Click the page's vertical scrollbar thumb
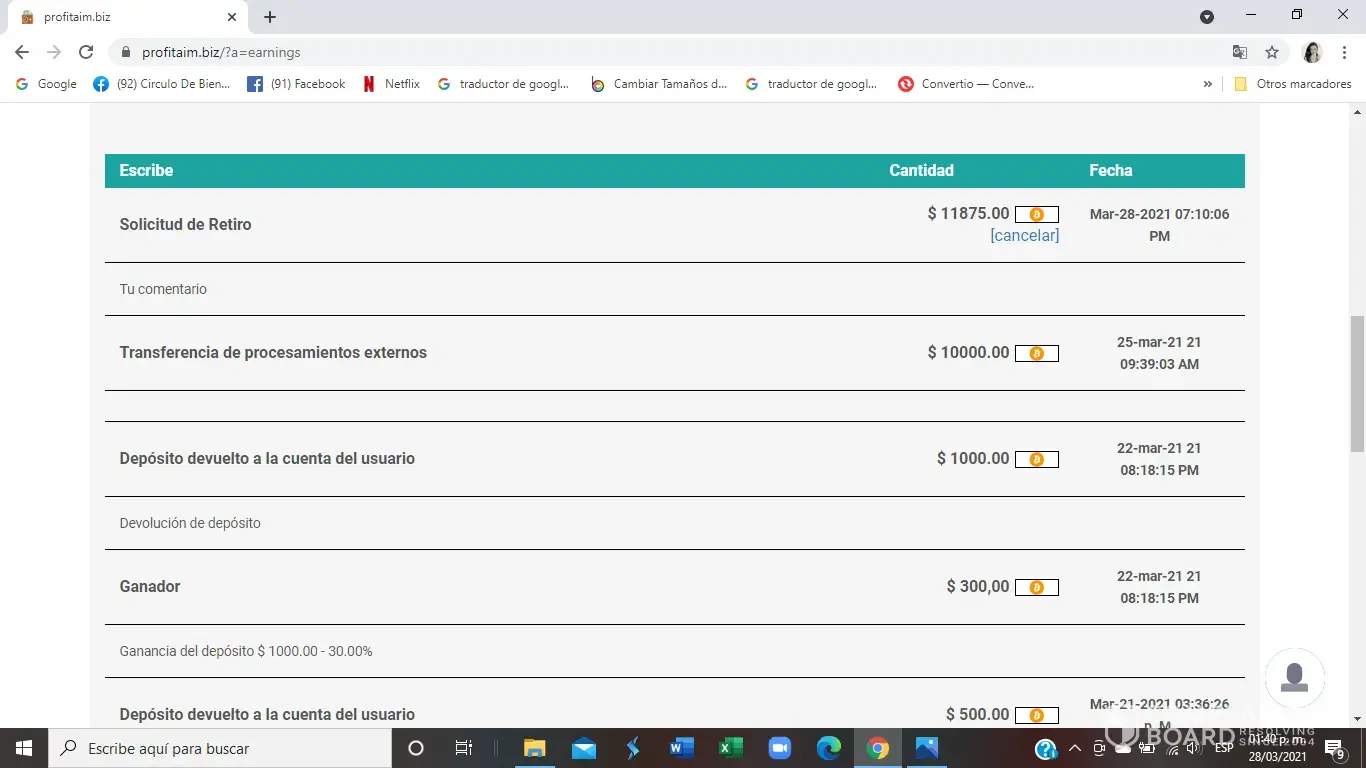 coord(1357,384)
